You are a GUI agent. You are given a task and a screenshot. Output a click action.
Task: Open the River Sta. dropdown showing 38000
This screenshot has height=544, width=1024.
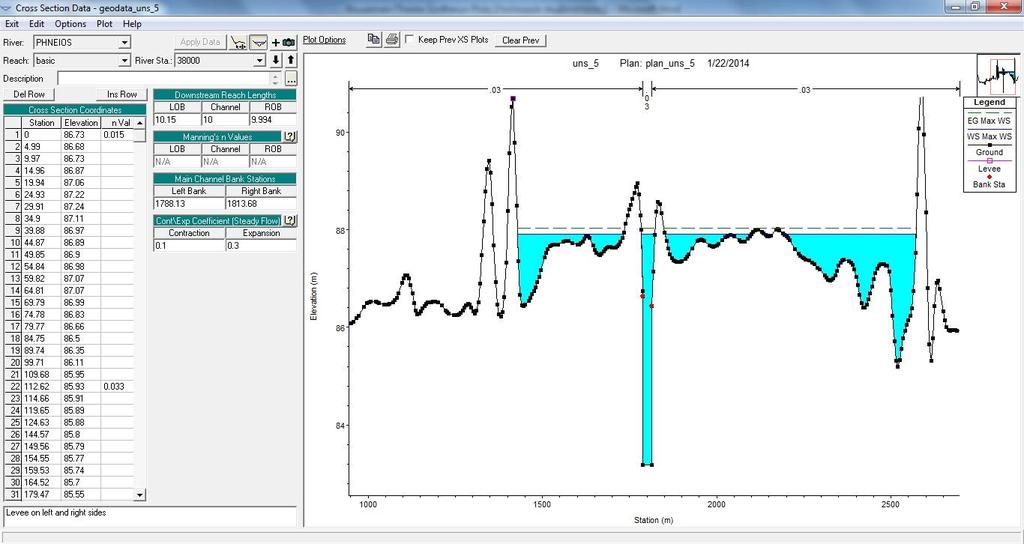(219, 60)
